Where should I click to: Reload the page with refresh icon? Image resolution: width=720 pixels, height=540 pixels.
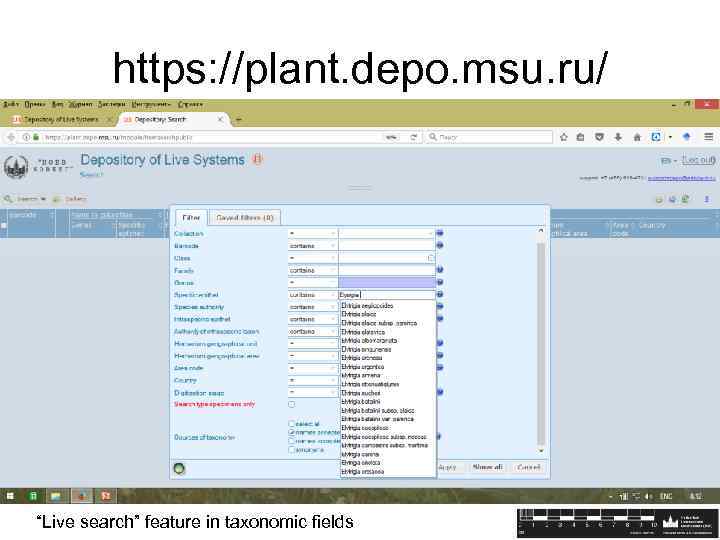coord(414,137)
